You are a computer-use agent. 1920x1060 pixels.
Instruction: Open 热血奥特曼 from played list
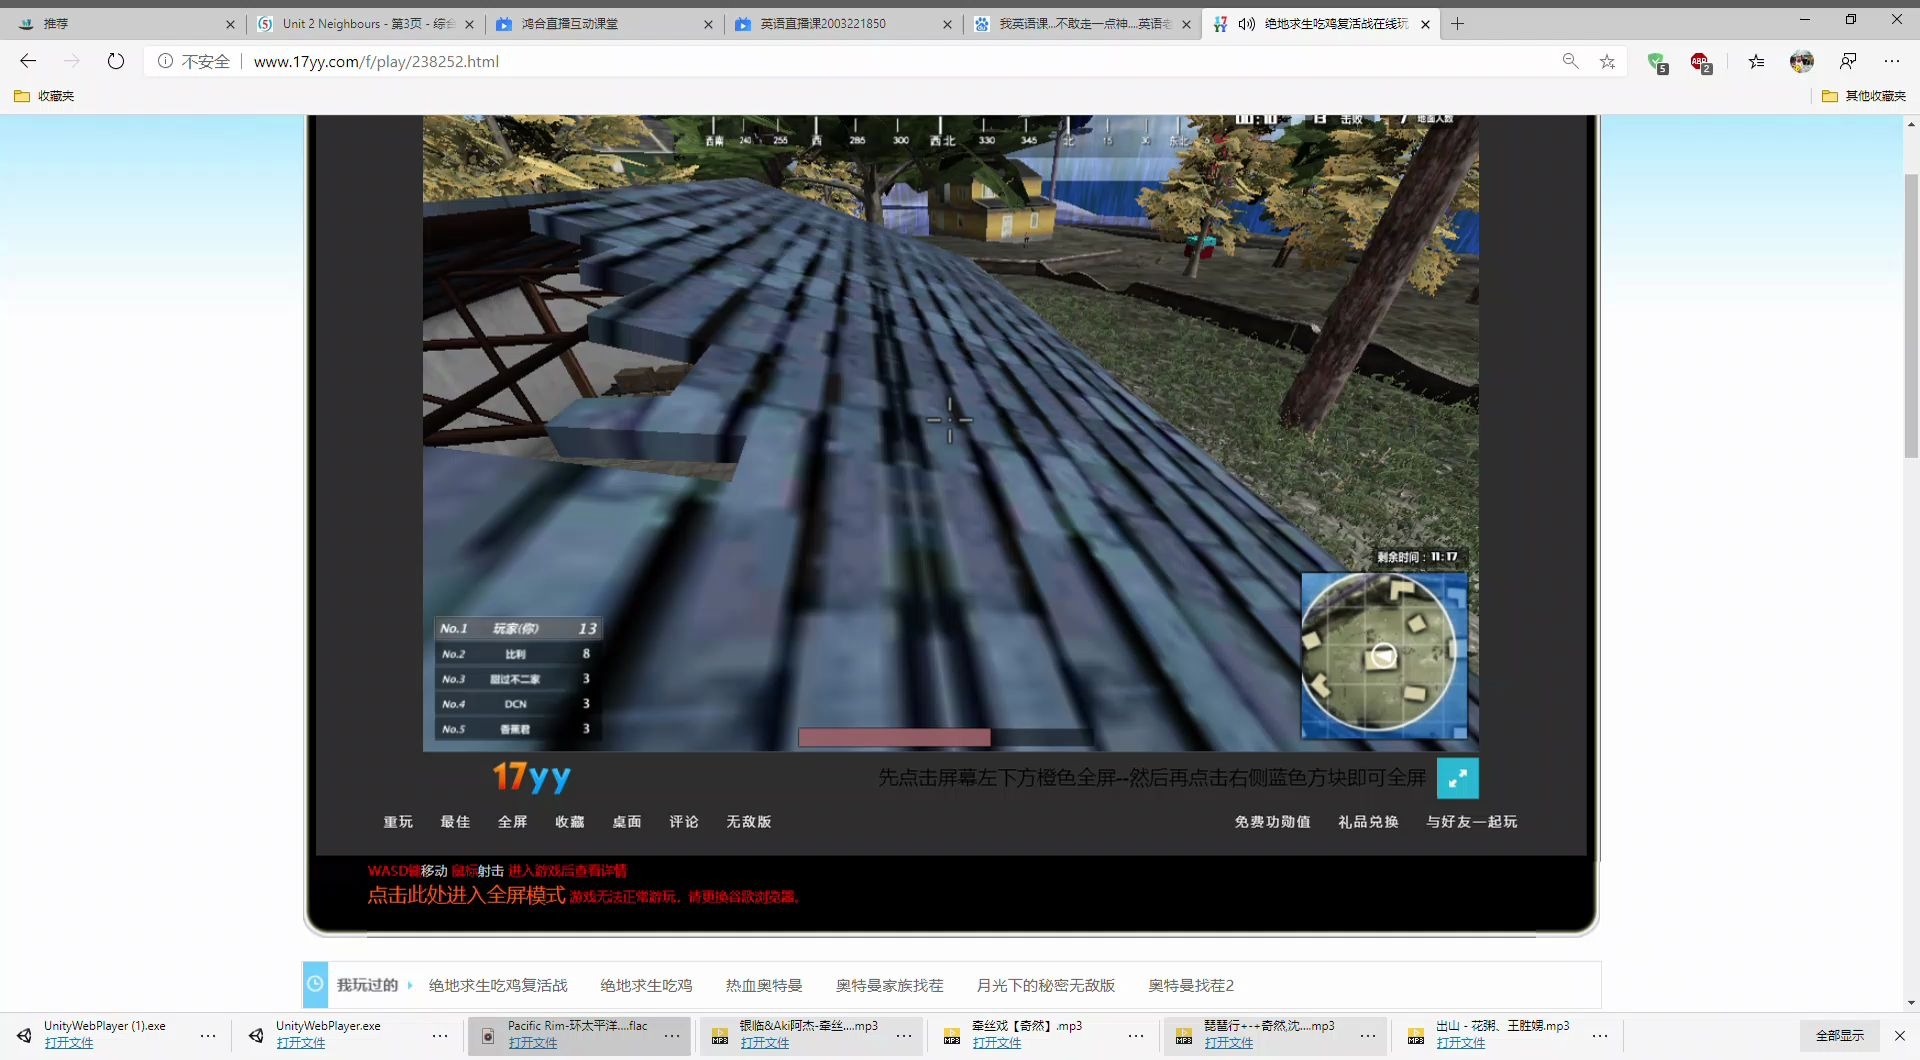pos(764,985)
